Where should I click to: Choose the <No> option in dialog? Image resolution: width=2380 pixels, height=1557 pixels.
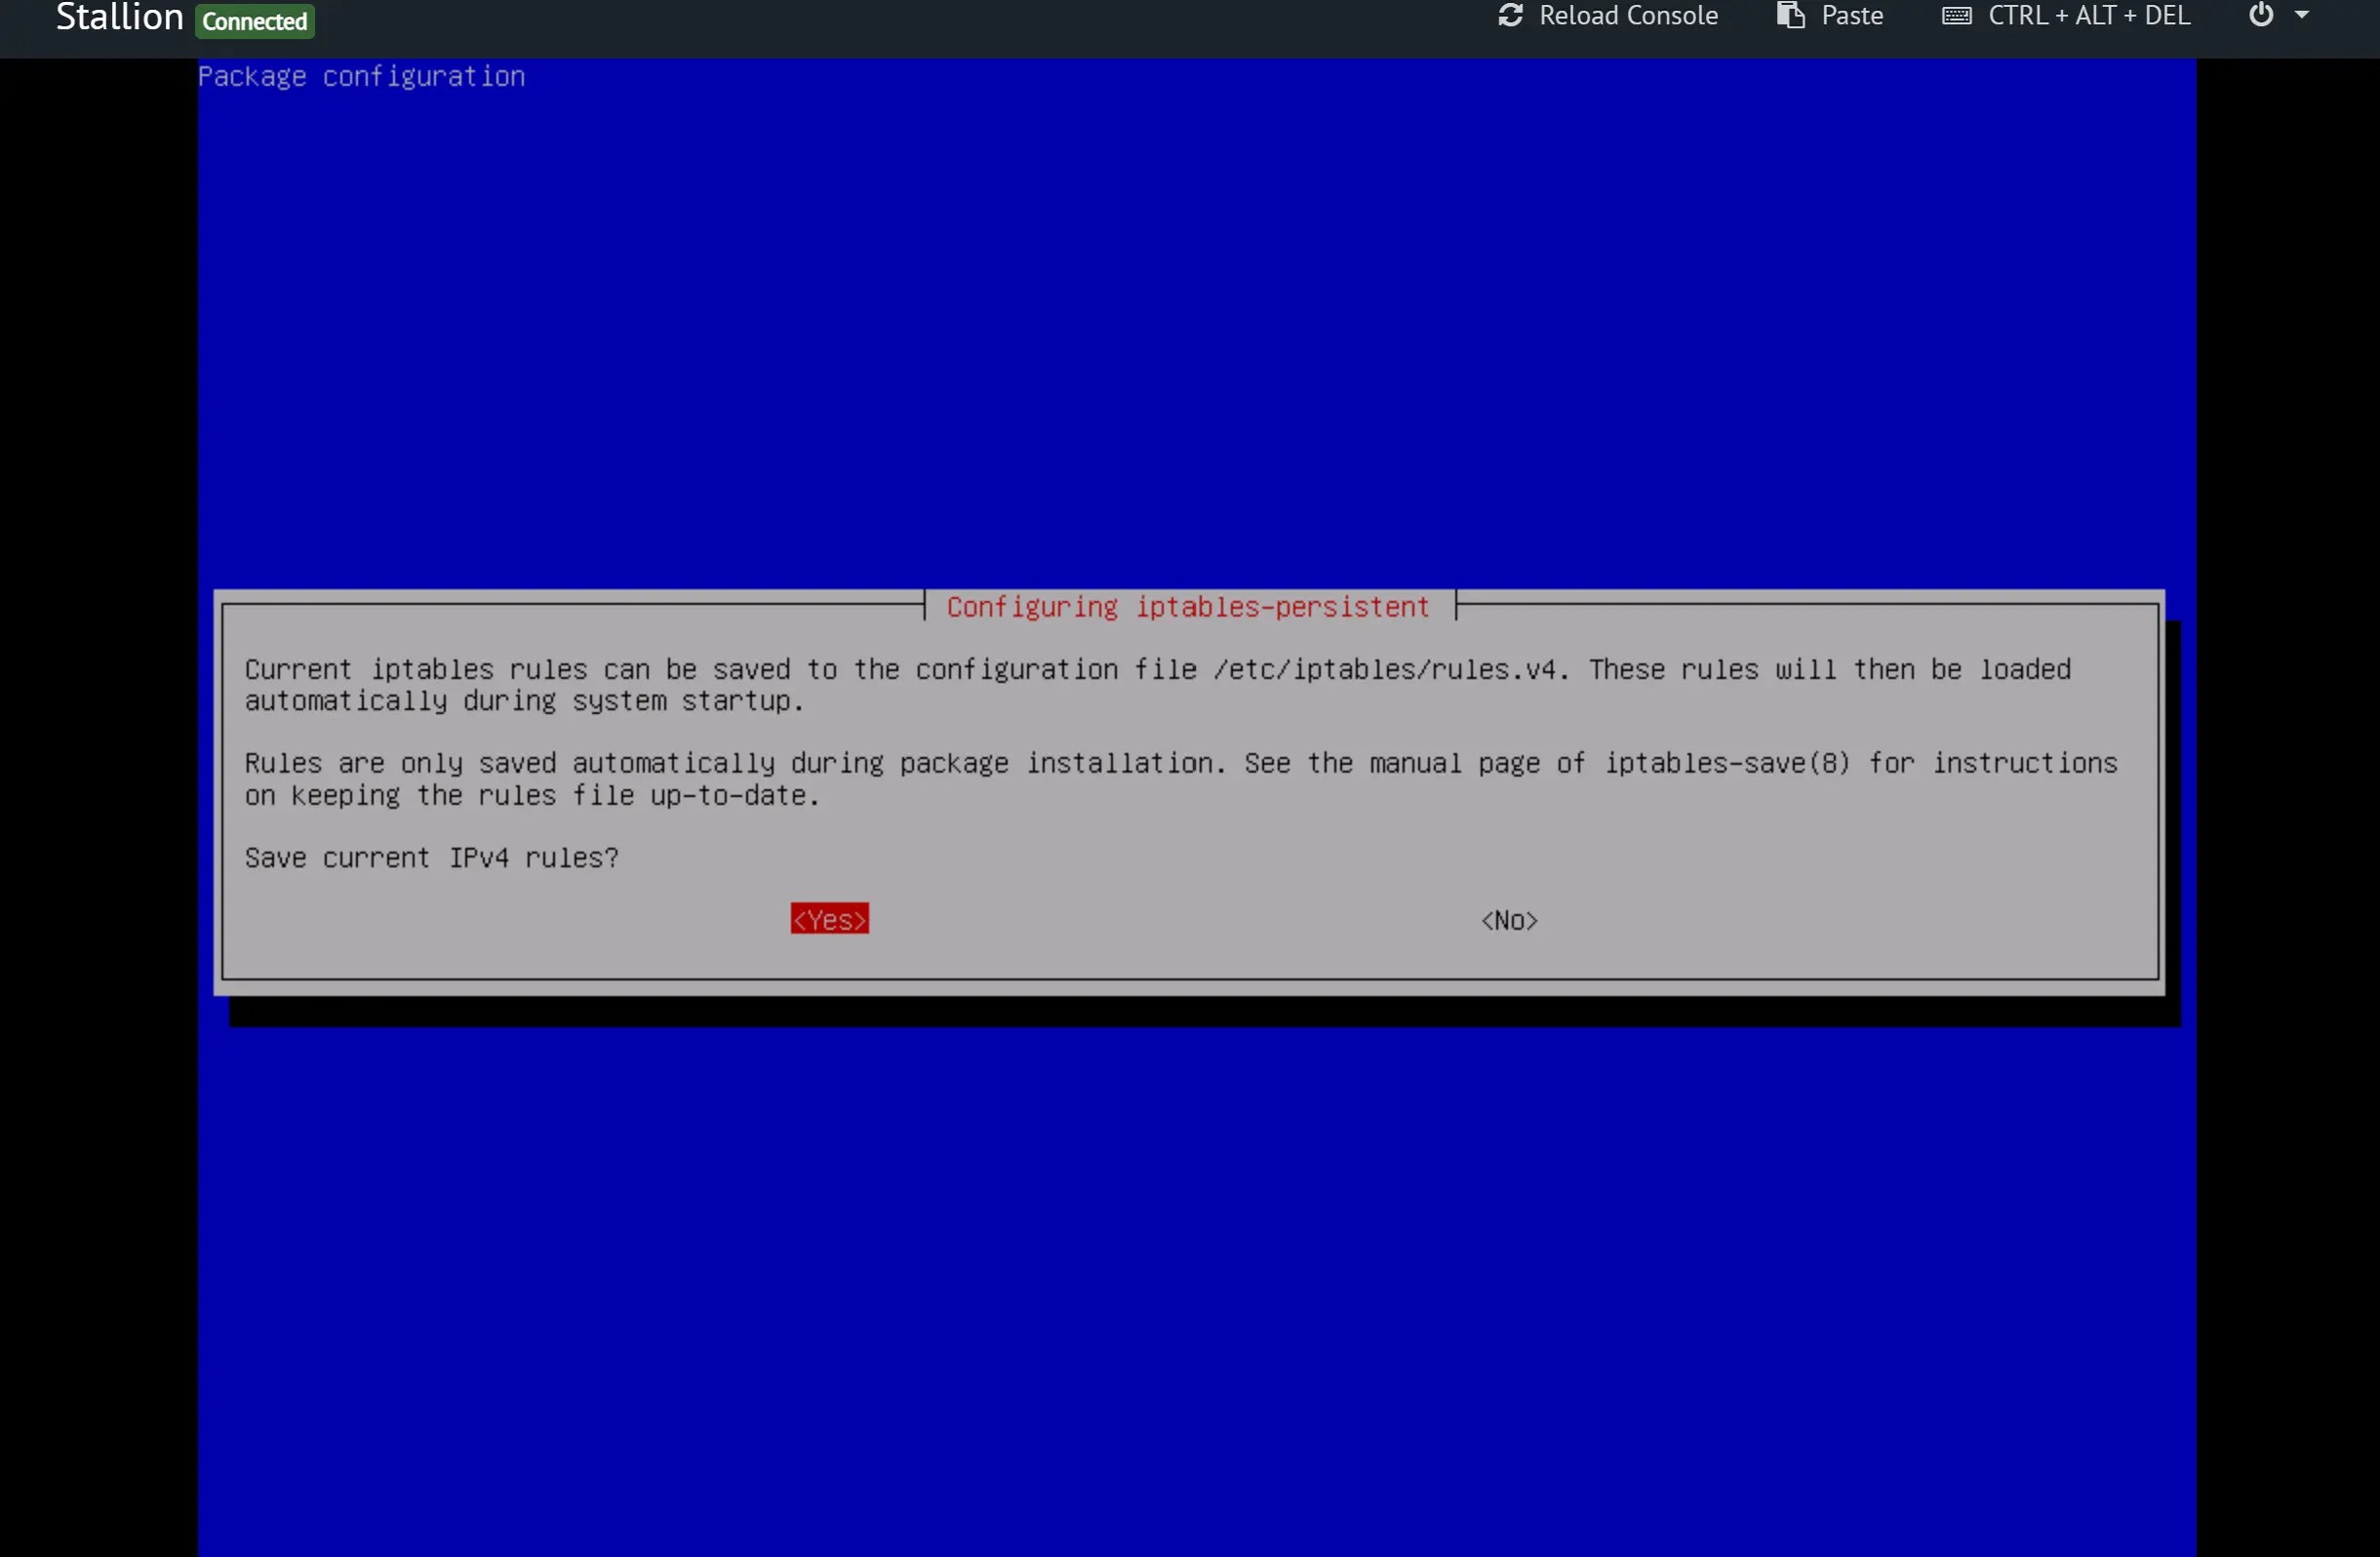click(1508, 920)
